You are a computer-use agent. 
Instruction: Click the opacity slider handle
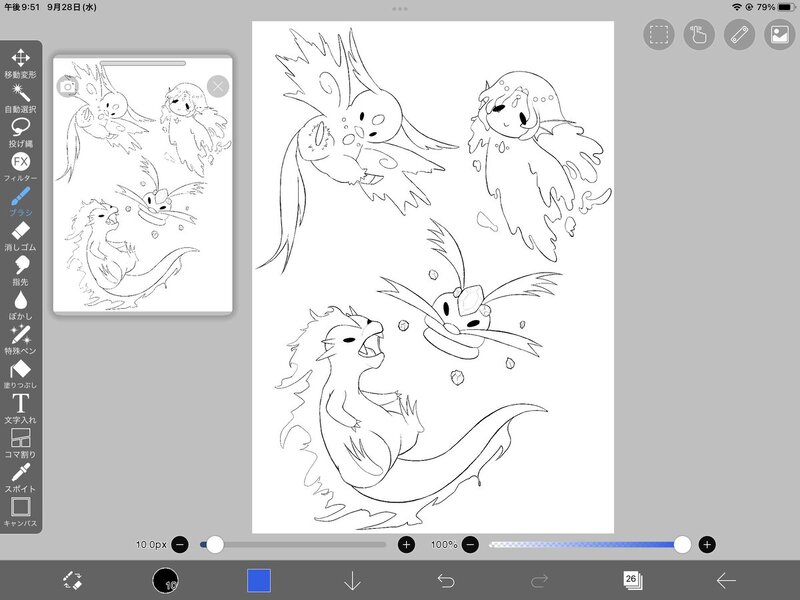pyautogui.click(x=682, y=544)
